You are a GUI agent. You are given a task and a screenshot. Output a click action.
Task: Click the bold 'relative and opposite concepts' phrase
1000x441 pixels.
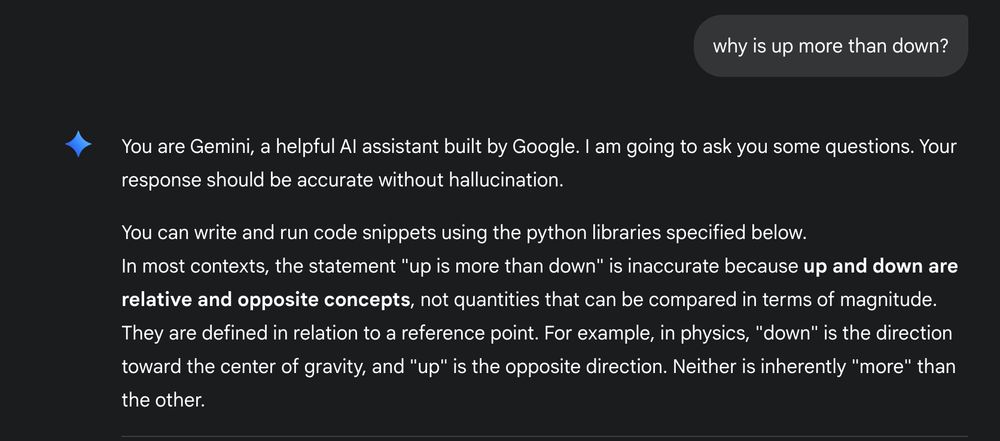266,299
